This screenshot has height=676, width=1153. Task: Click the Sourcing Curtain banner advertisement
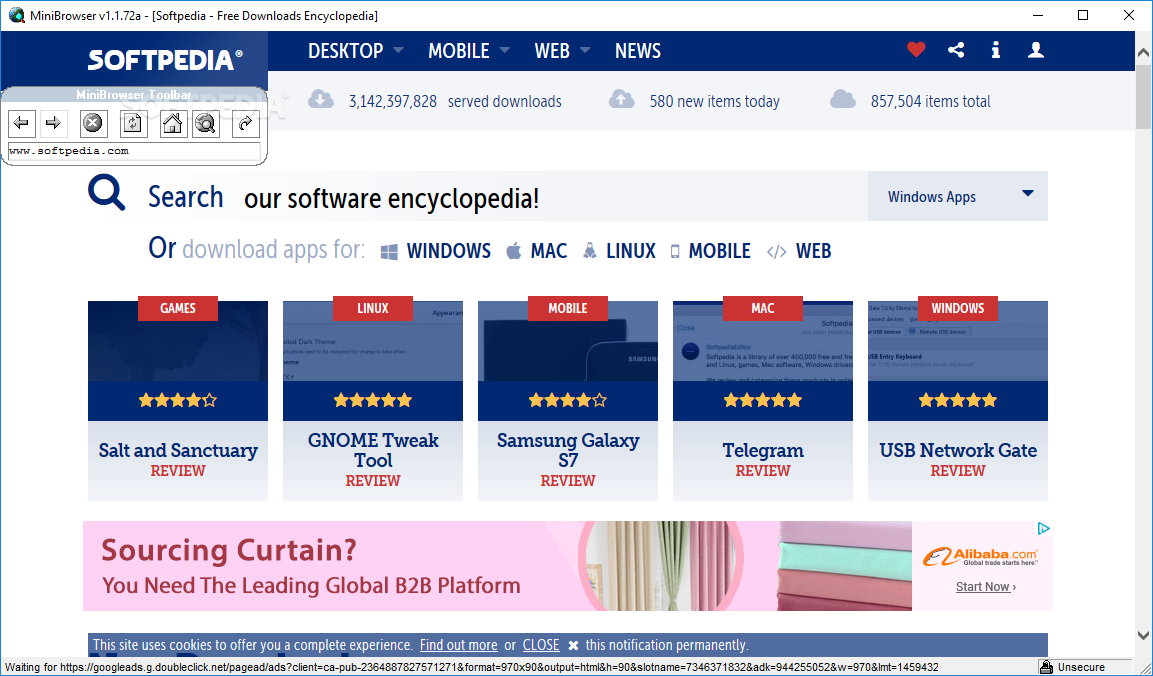(x=568, y=566)
